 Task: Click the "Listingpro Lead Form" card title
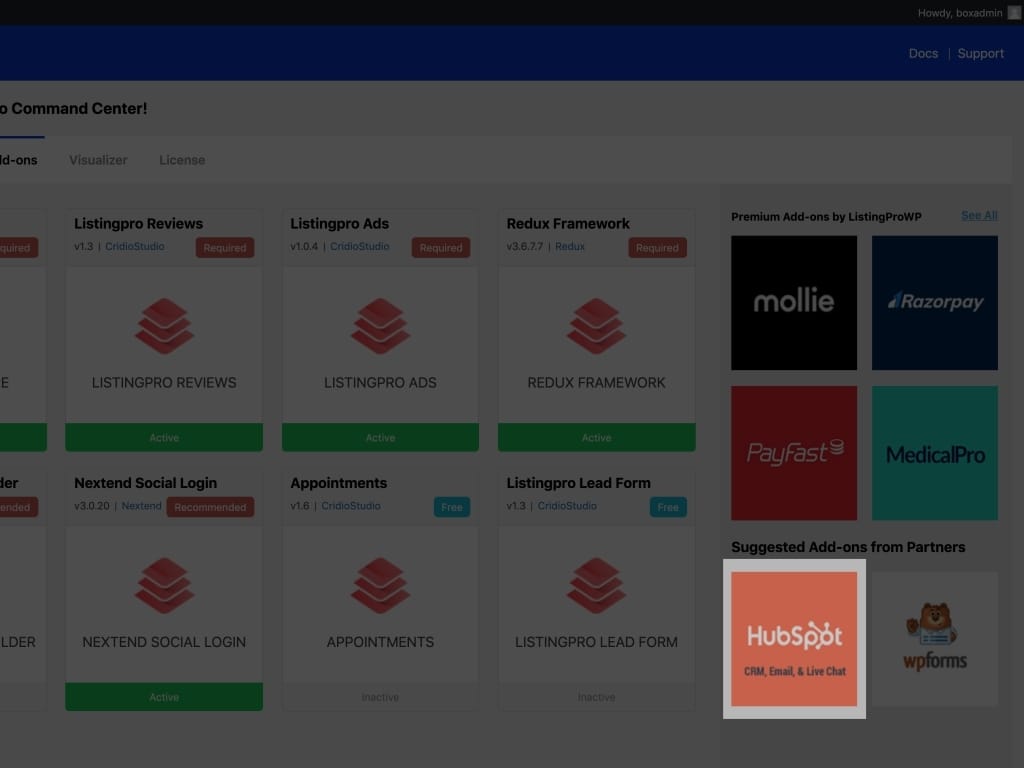pos(579,483)
